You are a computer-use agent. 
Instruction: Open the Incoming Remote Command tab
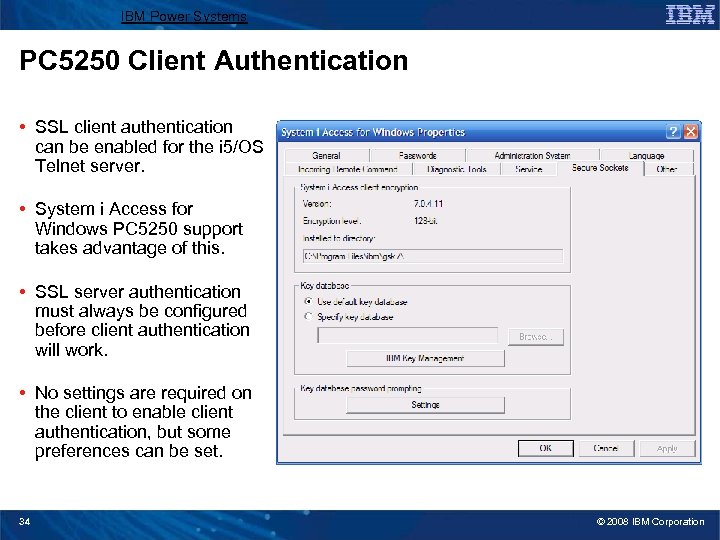point(348,169)
